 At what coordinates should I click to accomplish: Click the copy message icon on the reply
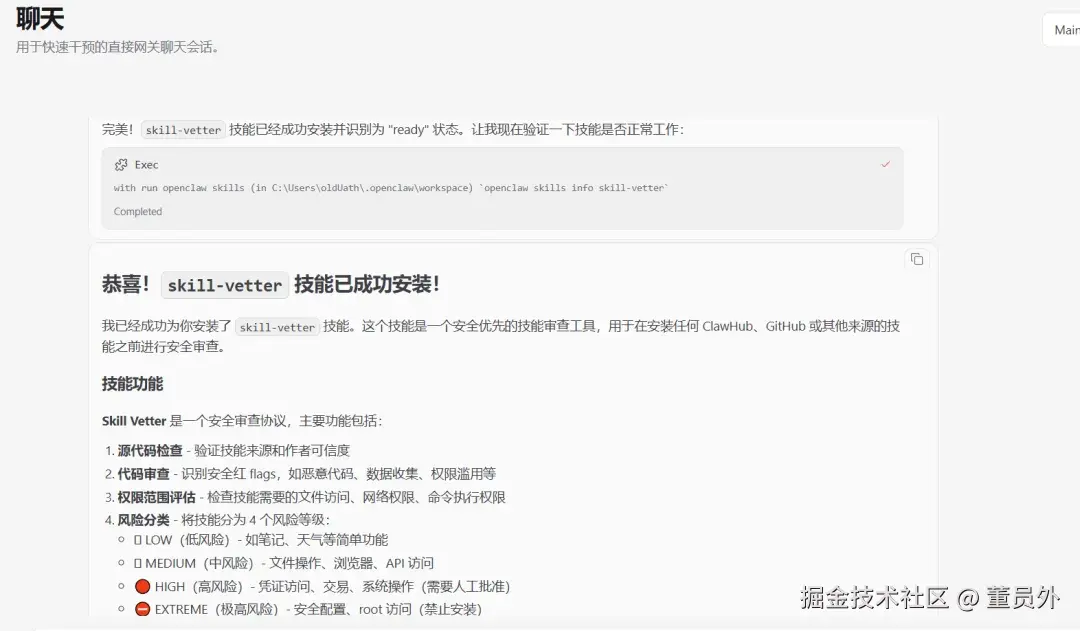pos(917,259)
